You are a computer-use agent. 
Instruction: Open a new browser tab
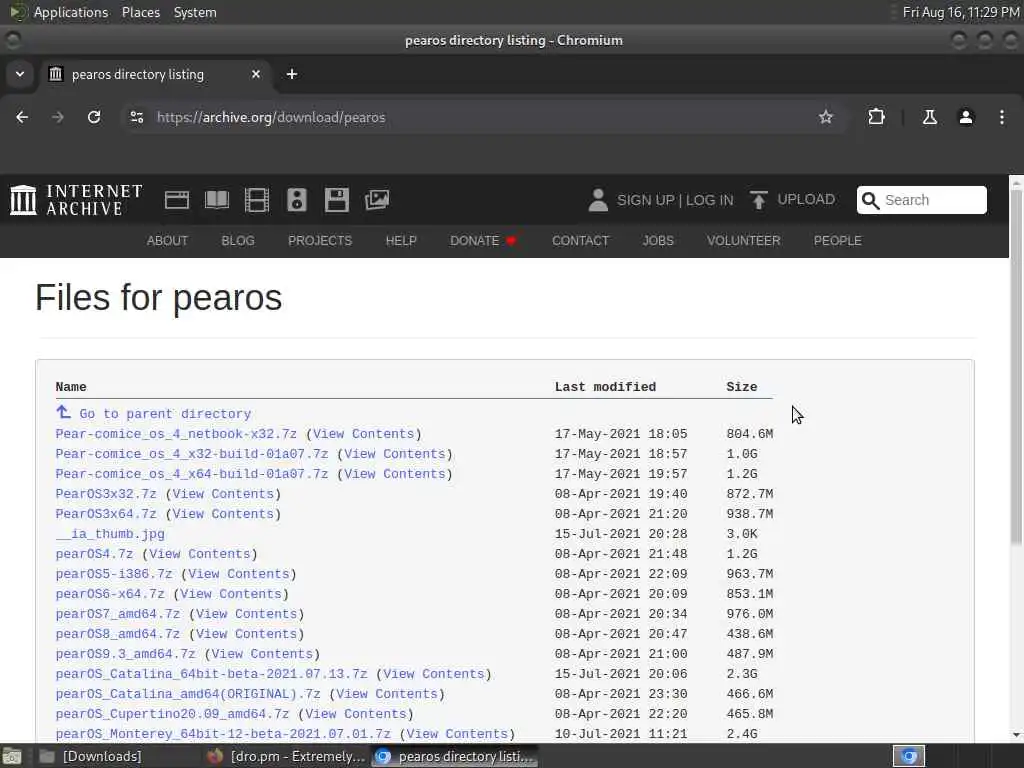[x=292, y=74]
